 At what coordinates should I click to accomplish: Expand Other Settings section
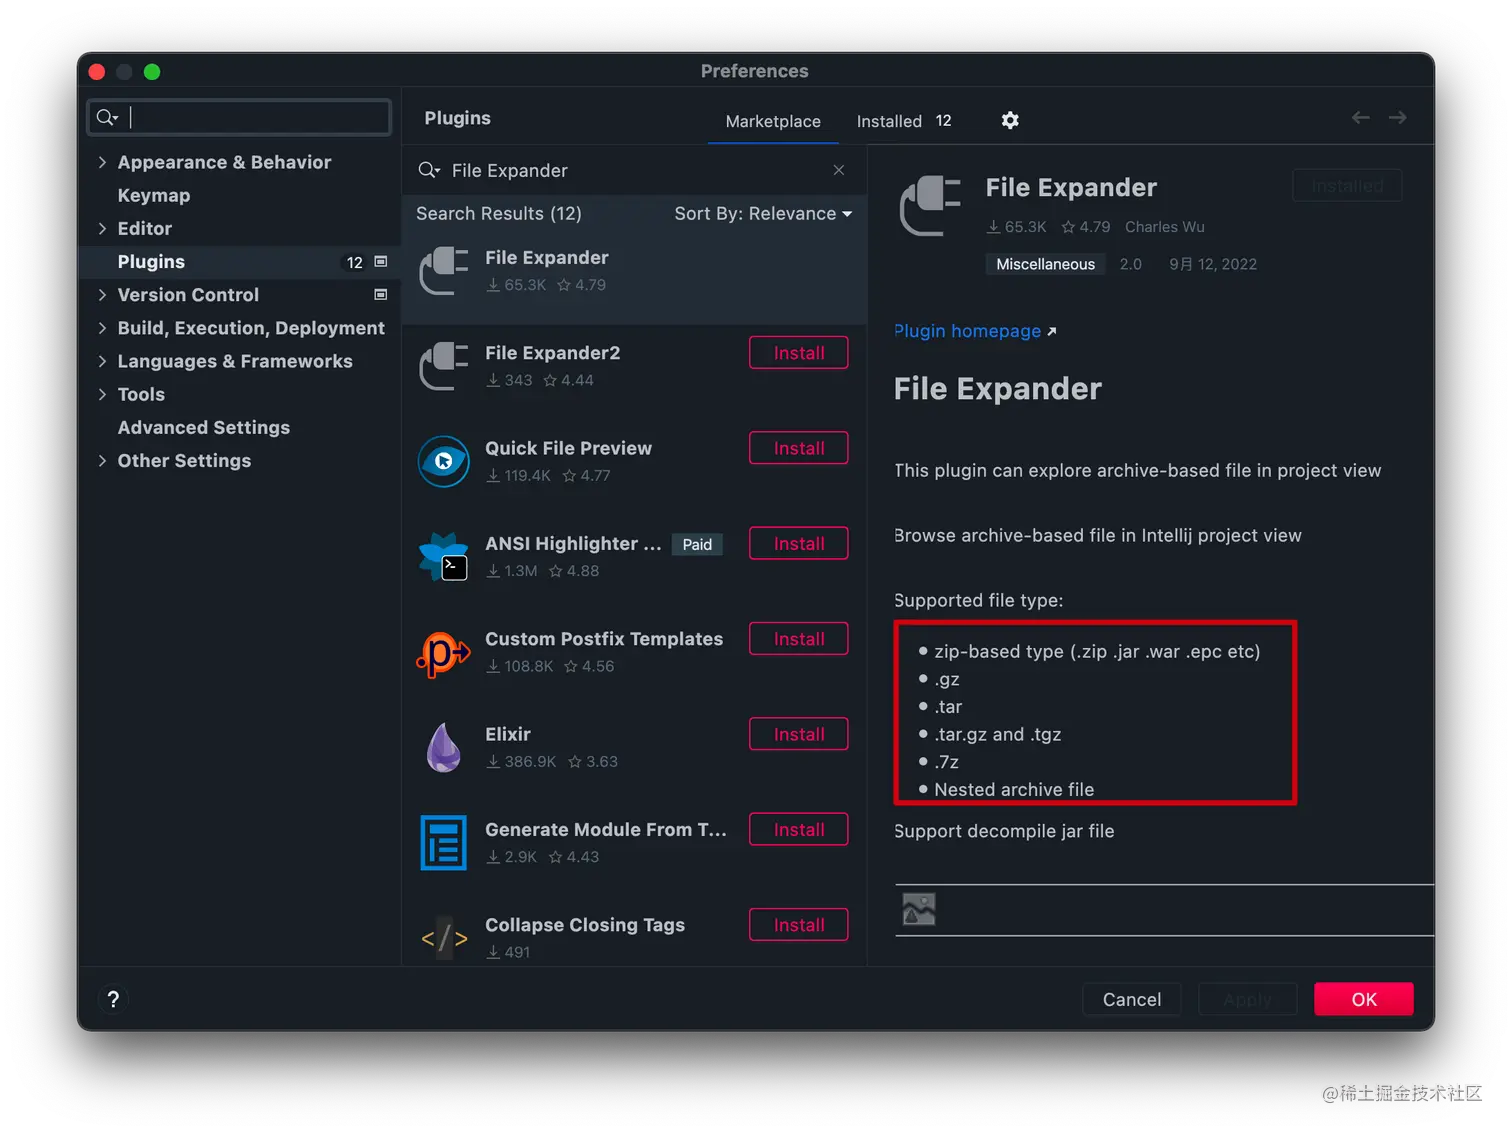point(102,460)
